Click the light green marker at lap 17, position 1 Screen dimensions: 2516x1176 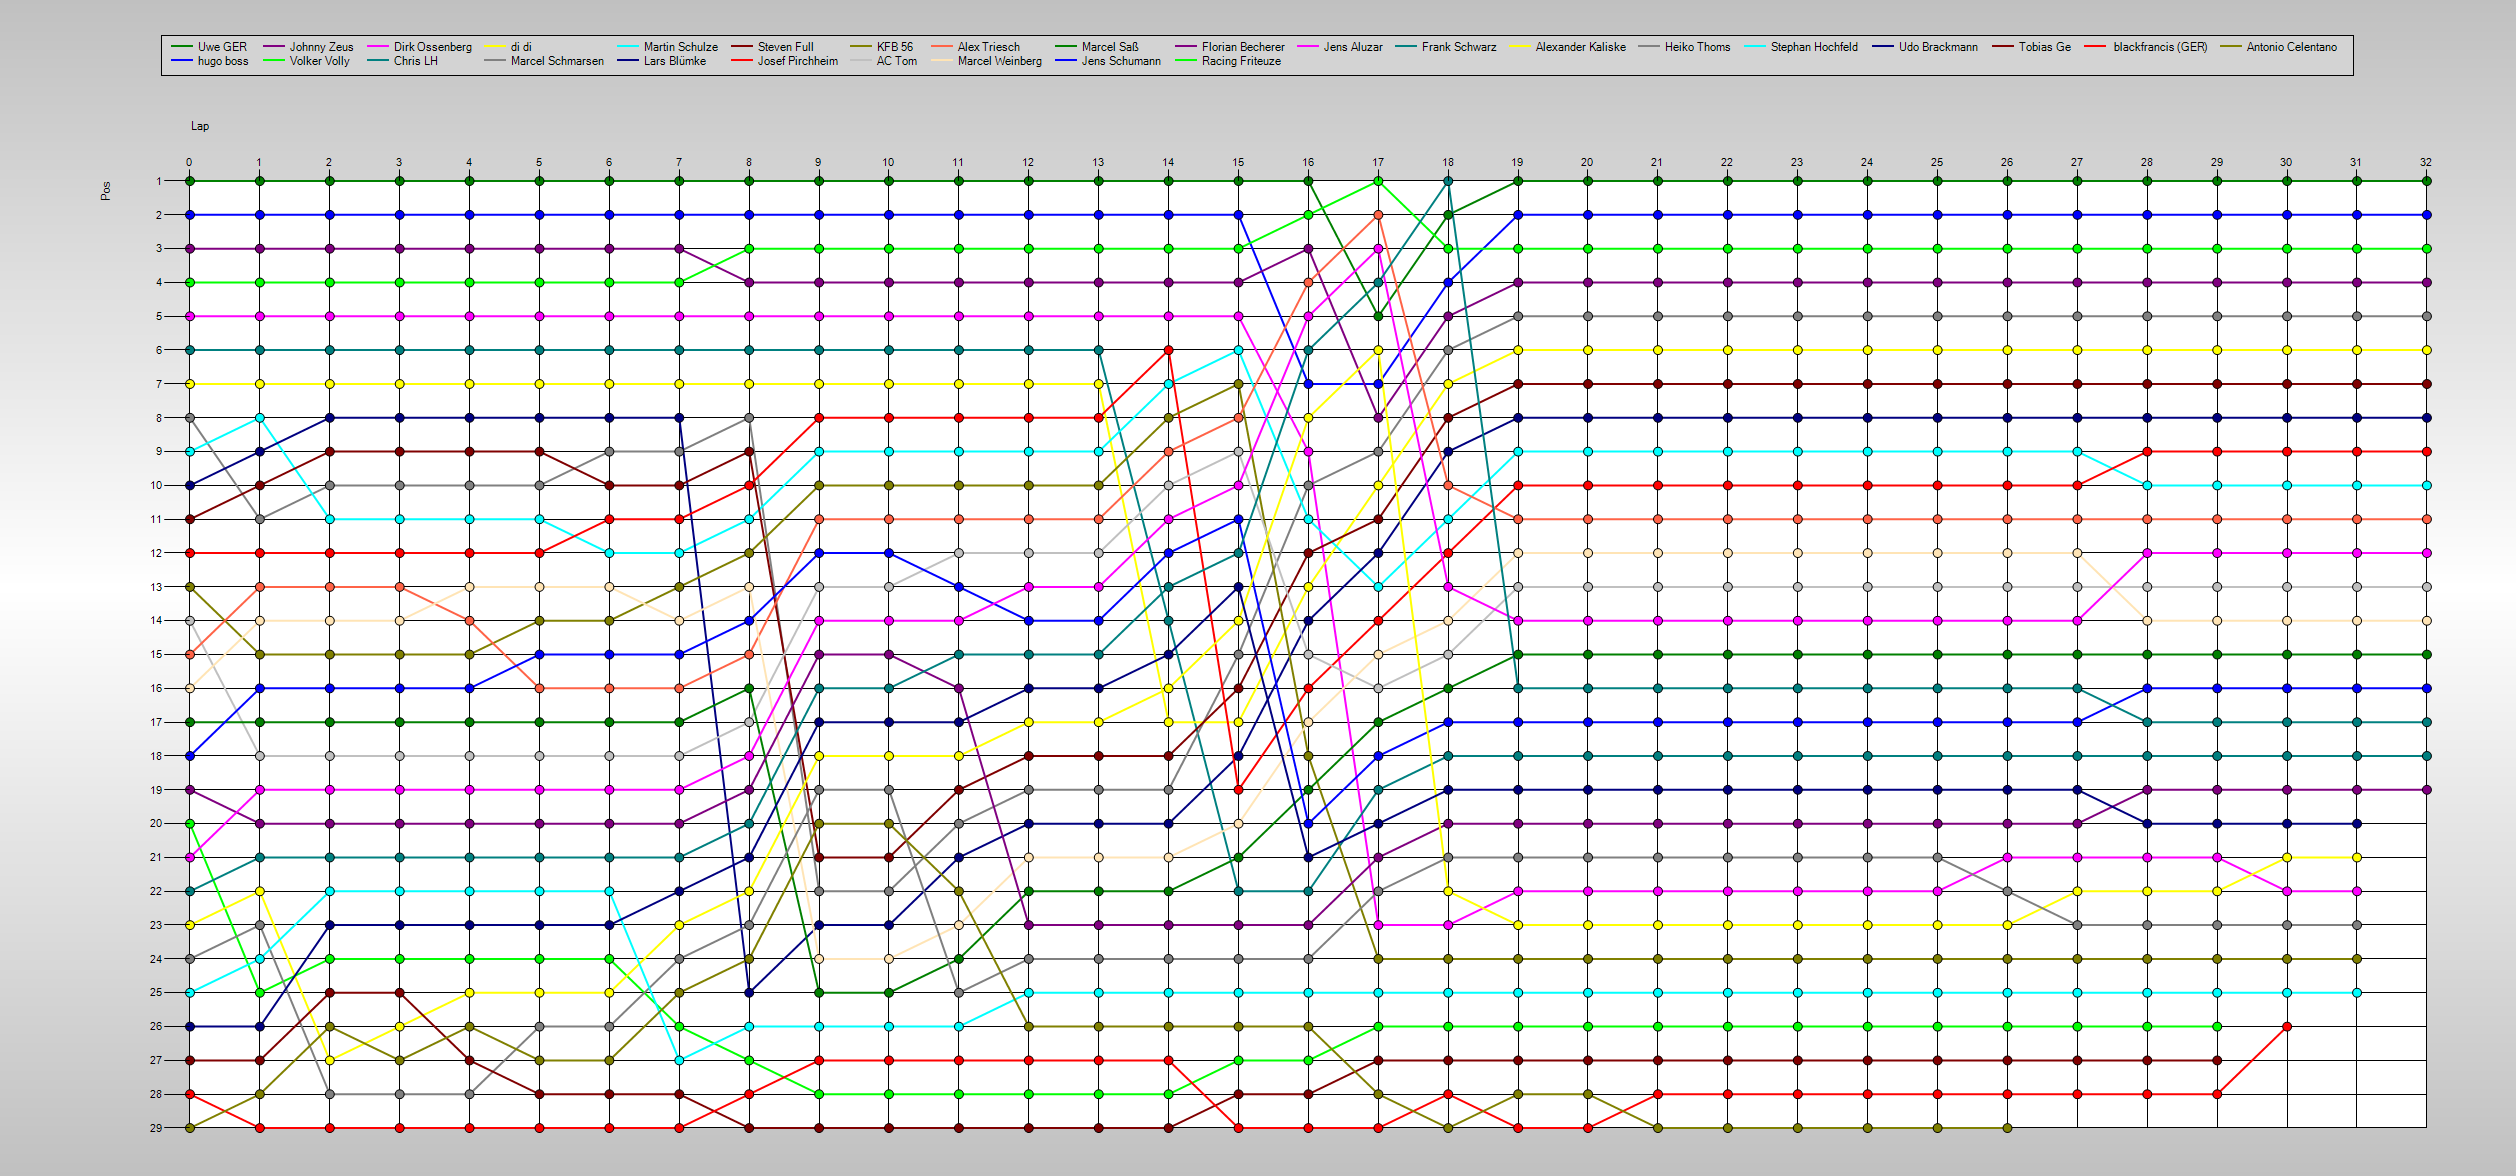pyautogui.click(x=1378, y=181)
